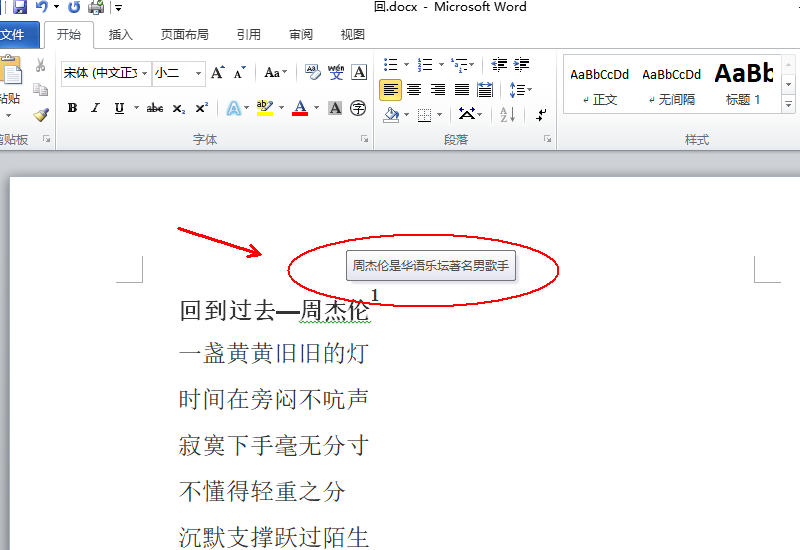Image resolution: width=800 pixels, height=550 pixels.
Task: Toggle bold formatting
Action: [x=72, y=108]
